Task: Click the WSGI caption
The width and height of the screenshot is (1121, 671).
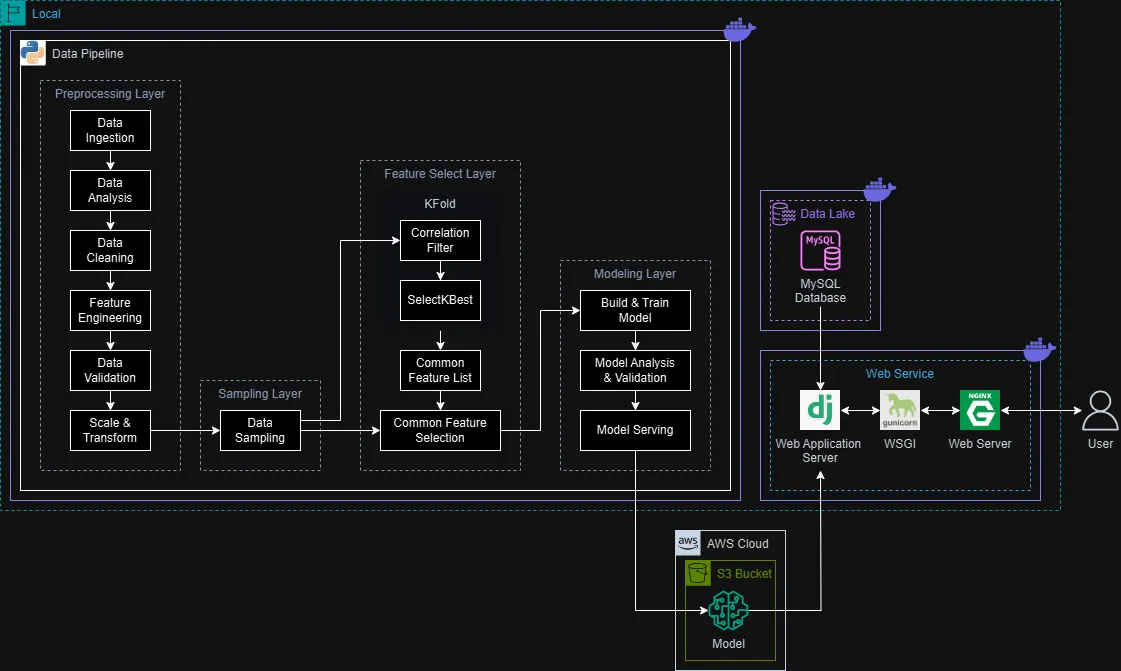Action: [899, 444]
